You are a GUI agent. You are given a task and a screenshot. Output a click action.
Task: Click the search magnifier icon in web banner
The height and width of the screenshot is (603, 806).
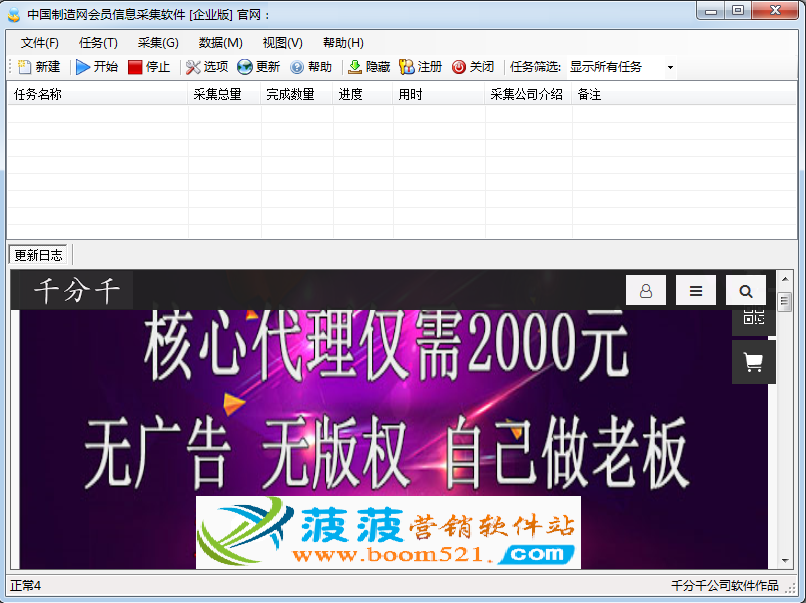click(x=745, y=290)
